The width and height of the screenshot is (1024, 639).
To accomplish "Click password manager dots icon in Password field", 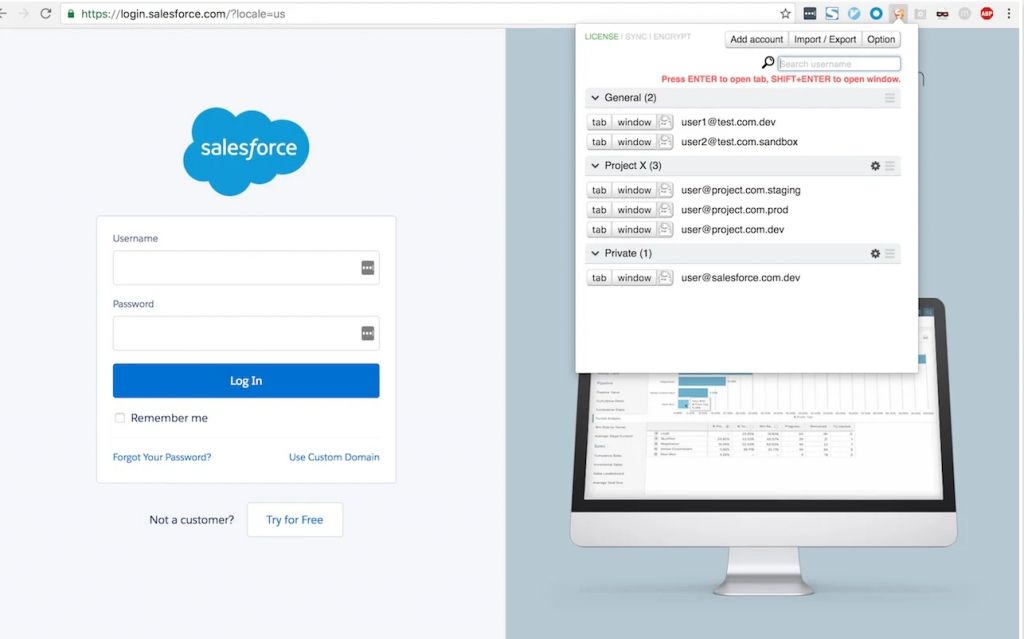I will point(368,334).
